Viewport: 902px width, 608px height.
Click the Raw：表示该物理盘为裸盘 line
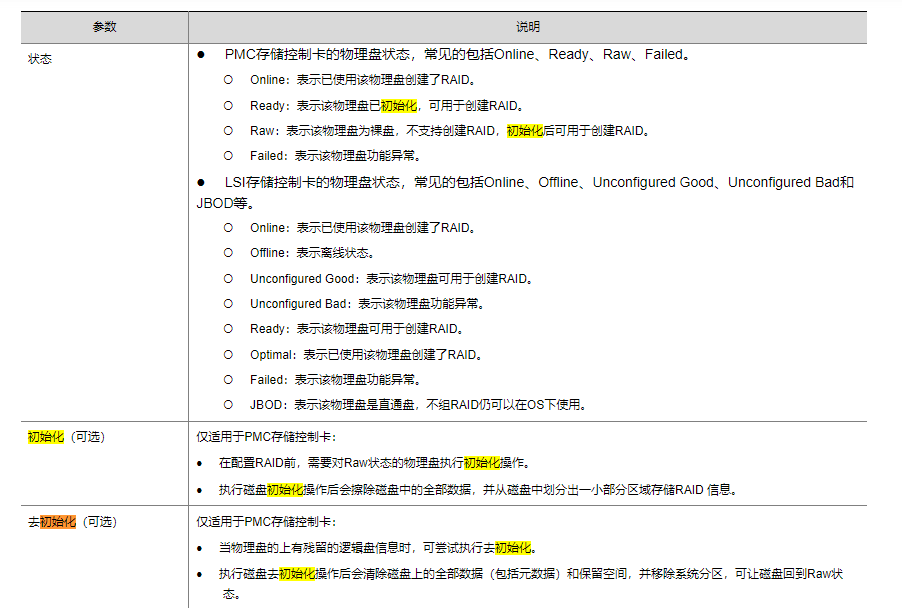click(450, 131)
